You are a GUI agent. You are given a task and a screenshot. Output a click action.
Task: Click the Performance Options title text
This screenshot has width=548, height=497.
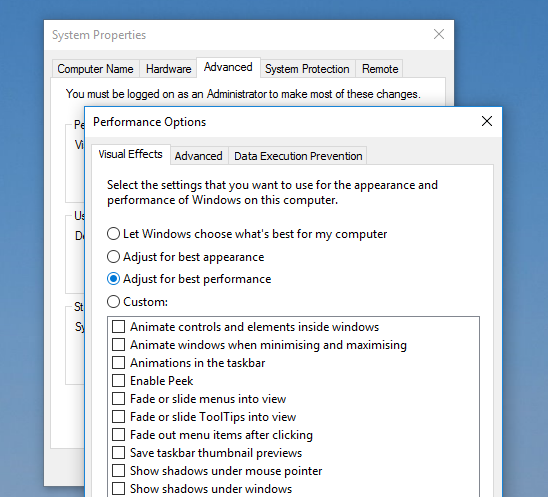150,122
